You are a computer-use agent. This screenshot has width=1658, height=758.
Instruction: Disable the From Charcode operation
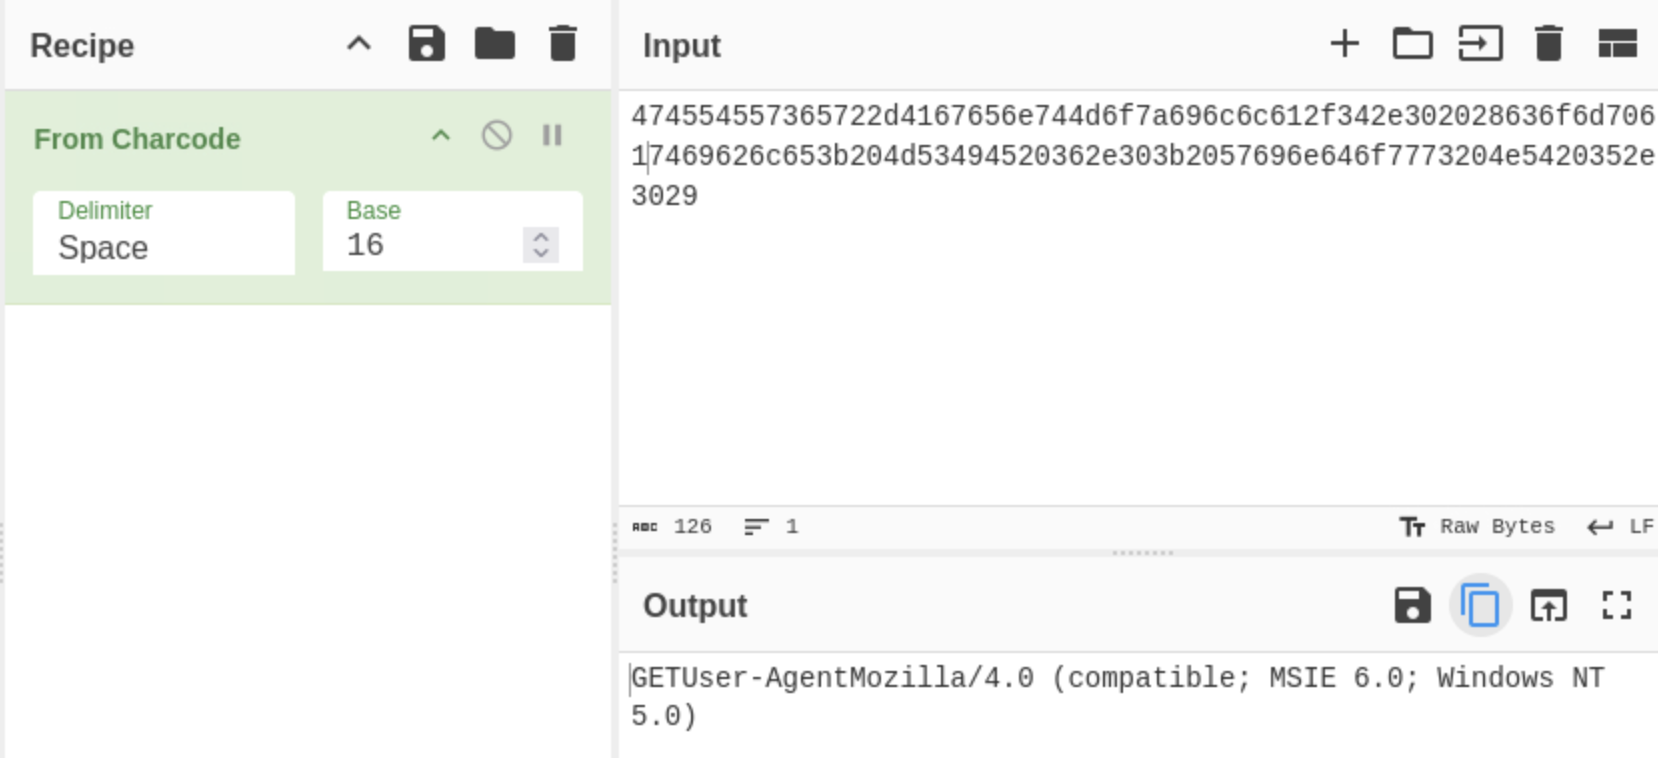coord(497,135)
